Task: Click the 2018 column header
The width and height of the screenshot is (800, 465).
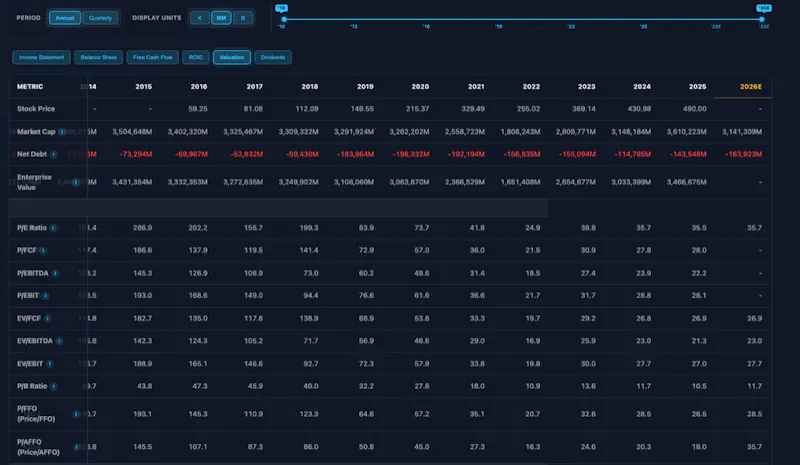Action: pos(310,87)
